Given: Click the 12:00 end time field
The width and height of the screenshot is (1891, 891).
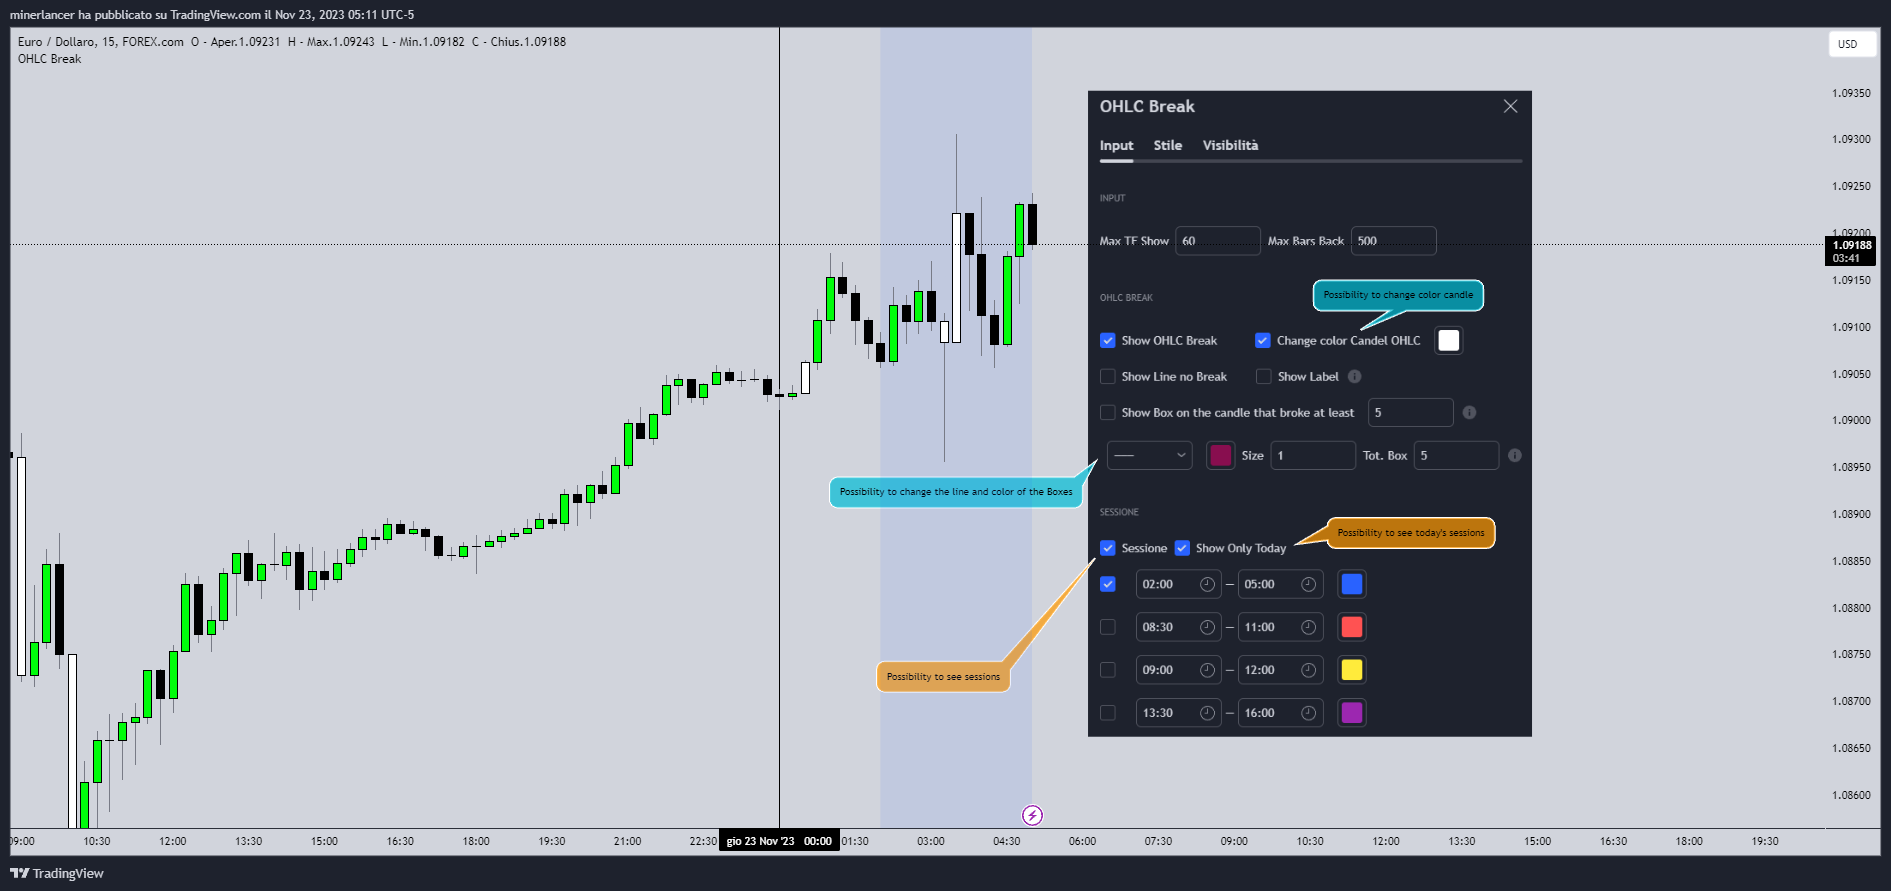Looking at the screenshot, I should click(1280, 670).
